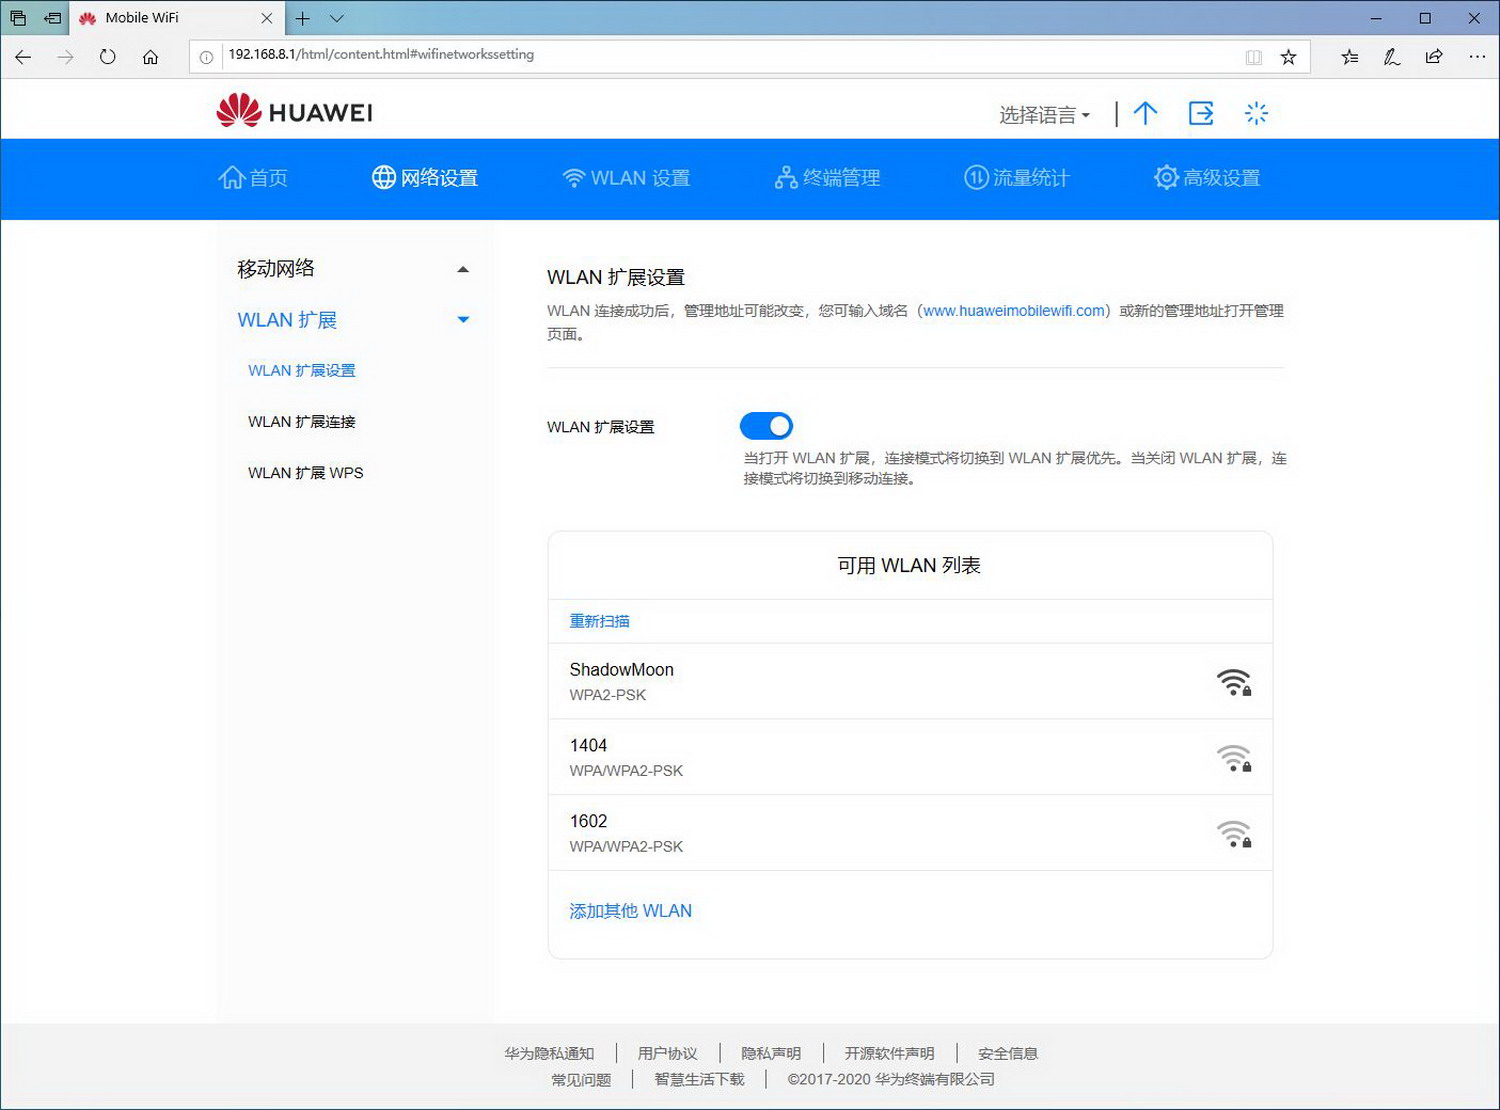Image resolution: width=1500 pixels, height=1110 pixels.
Task: Click the locked WiFi icon for network 1404
Action: [x=1234, y=757]
